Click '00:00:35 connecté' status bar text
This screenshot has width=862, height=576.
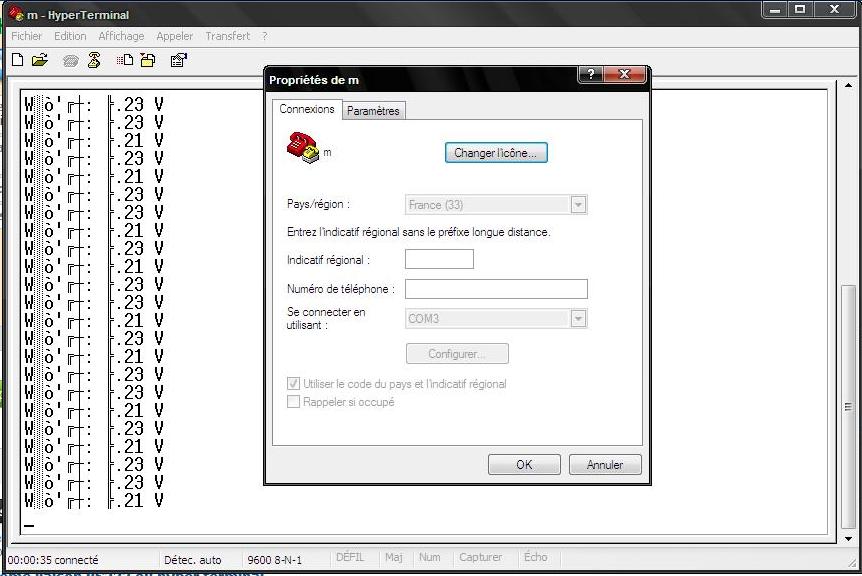[x=53, y=560]
